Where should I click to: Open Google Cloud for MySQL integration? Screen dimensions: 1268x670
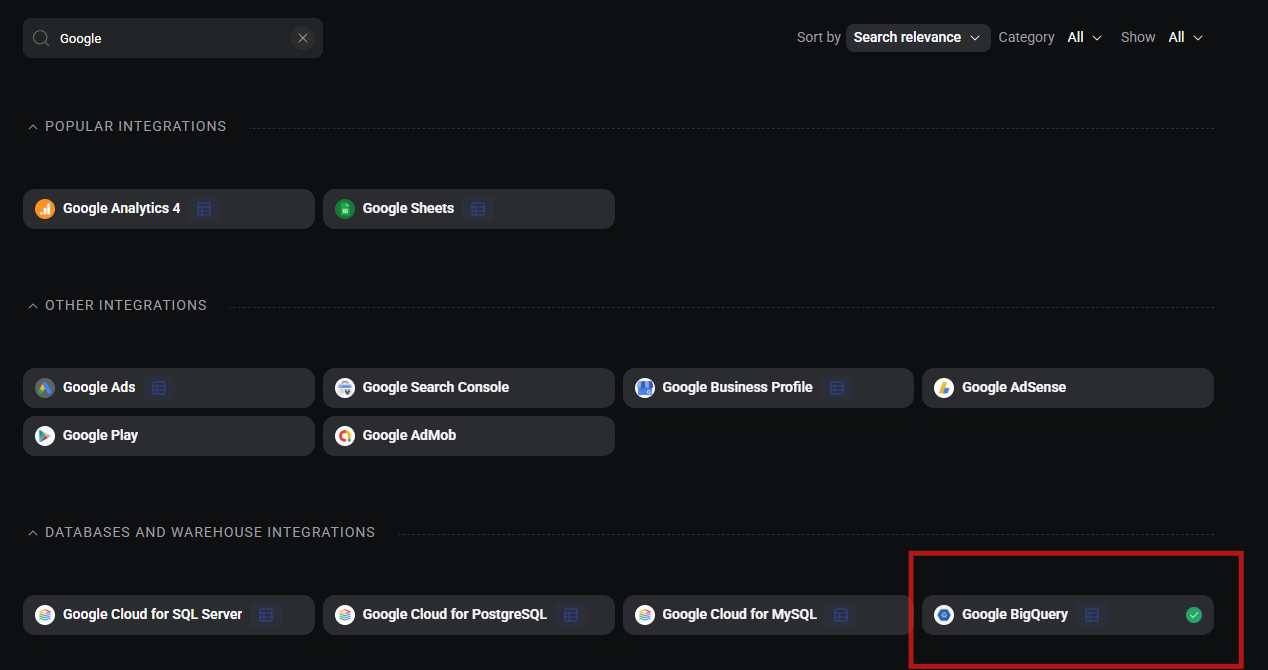[x=768, y=615]
